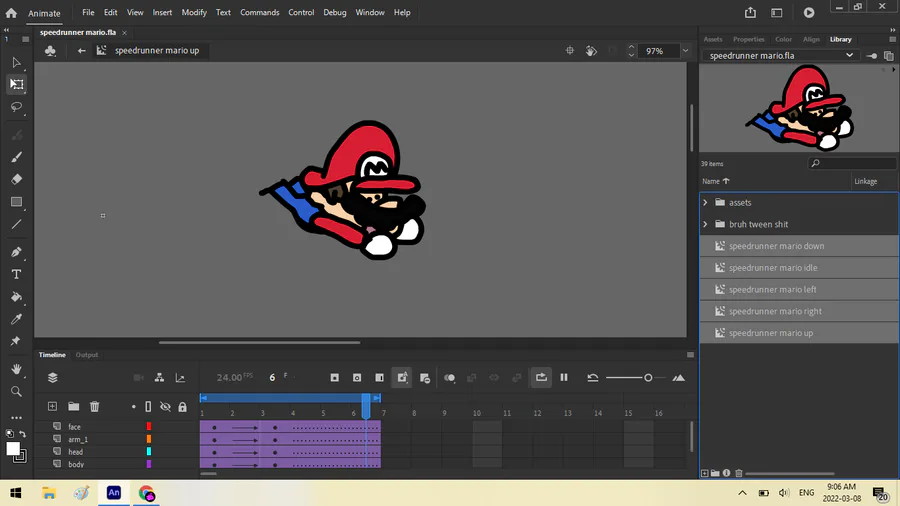The height and width of the screenshot is (506, 900).
Task: Switch to the Output tab
Action: [87, 355]
